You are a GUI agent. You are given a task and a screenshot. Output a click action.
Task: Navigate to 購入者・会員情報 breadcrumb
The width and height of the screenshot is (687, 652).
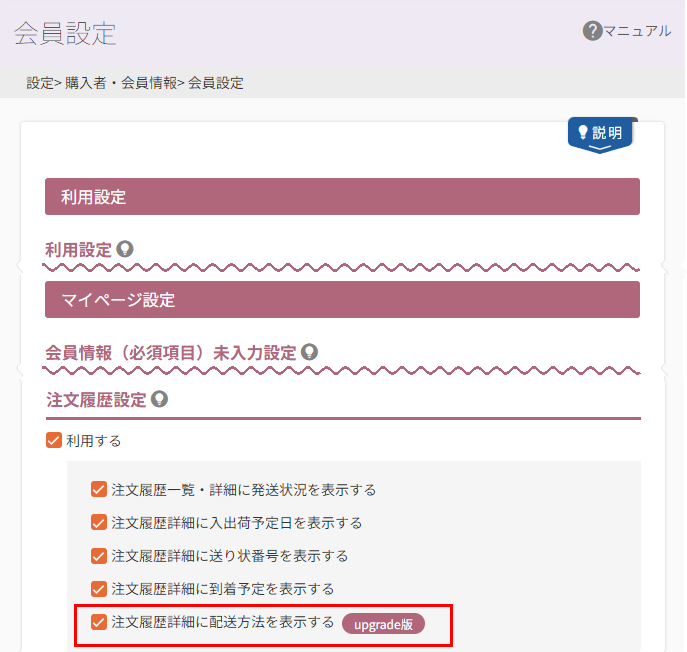[121, 83]
